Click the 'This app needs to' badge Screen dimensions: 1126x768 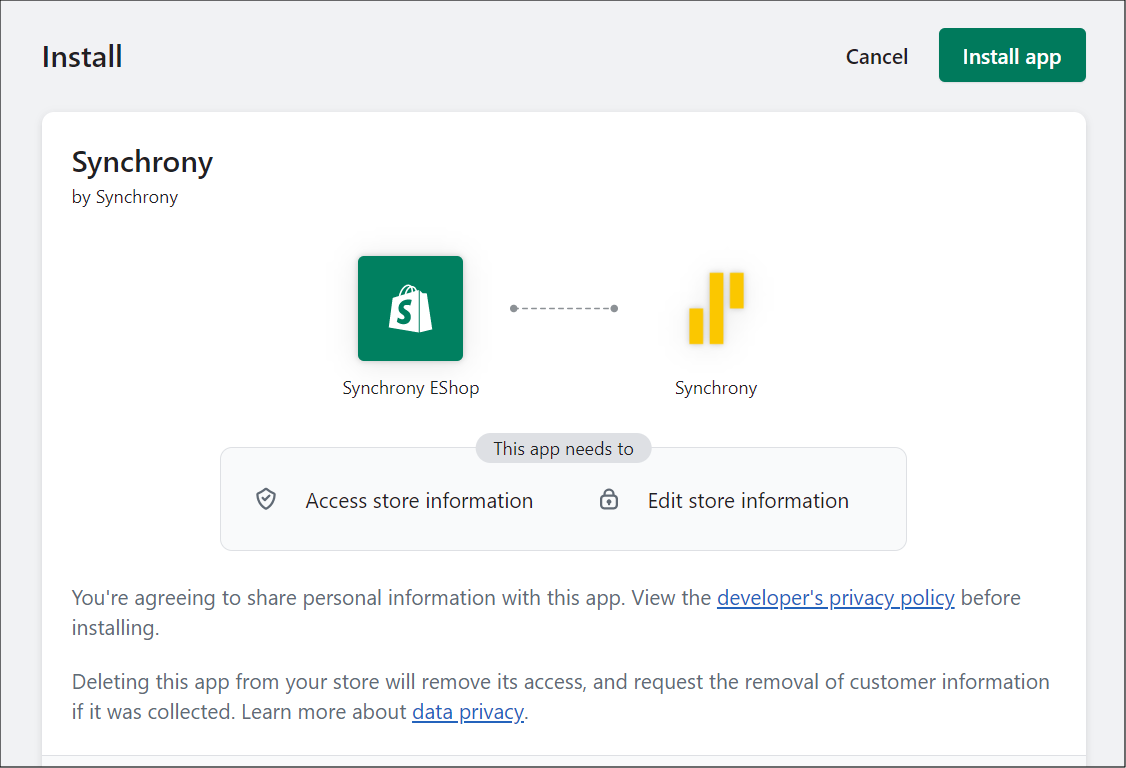point(563,448)
